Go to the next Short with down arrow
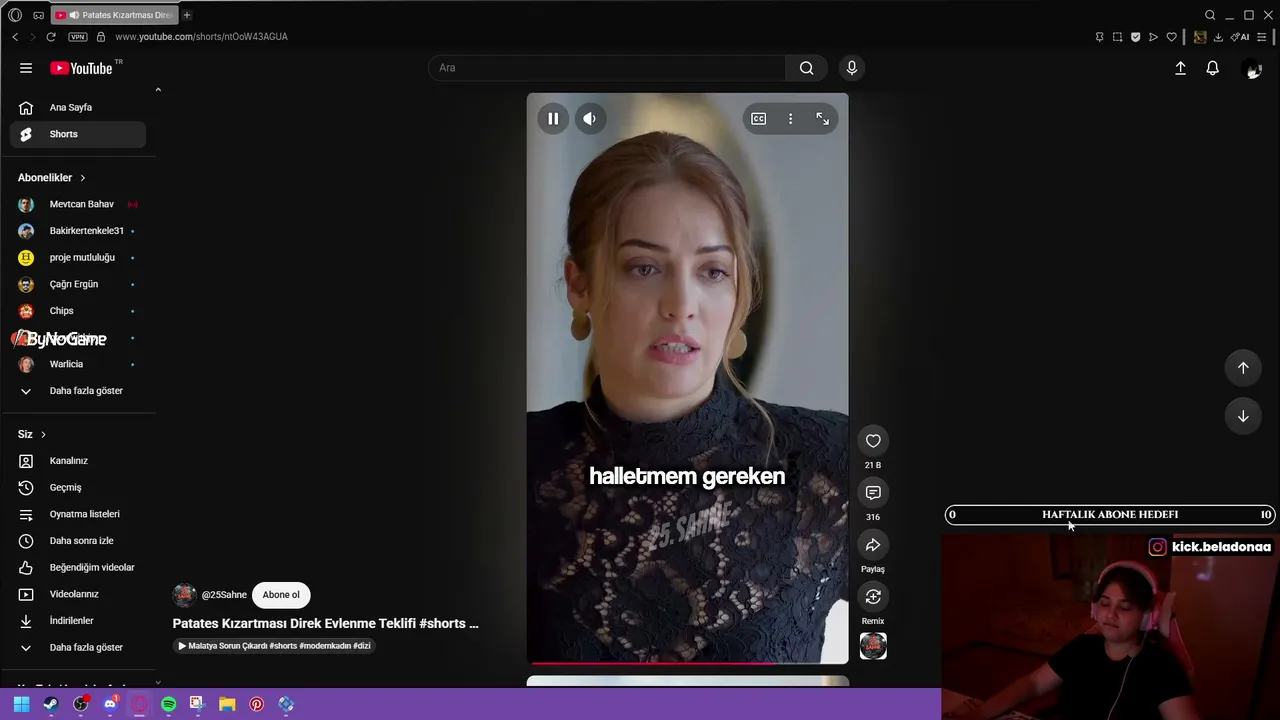Viewport: 1280px width, 720px height. pos(1243,416)
